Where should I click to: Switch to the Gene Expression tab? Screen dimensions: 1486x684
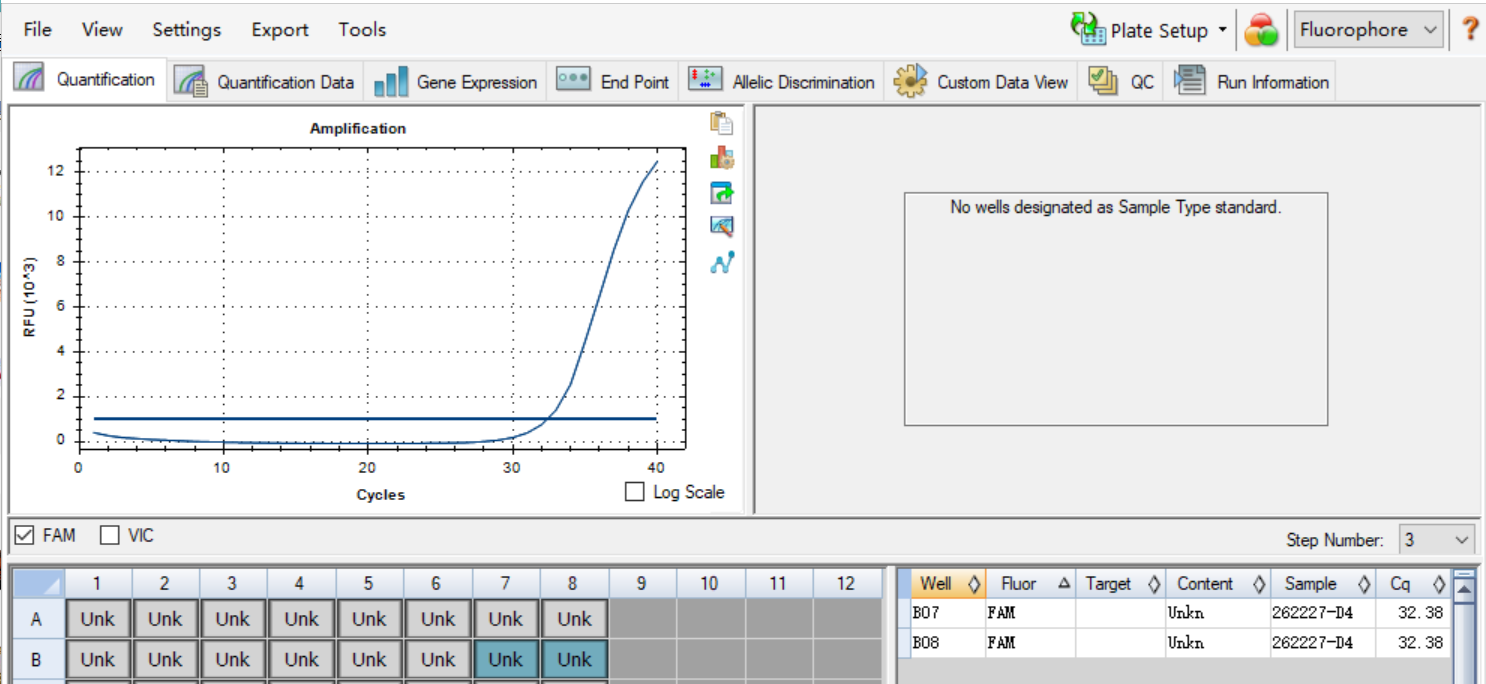click(456, 82)
